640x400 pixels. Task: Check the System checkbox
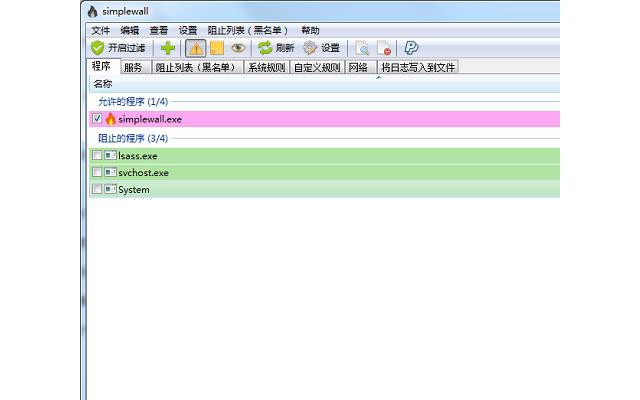click(x=97, y=189)
